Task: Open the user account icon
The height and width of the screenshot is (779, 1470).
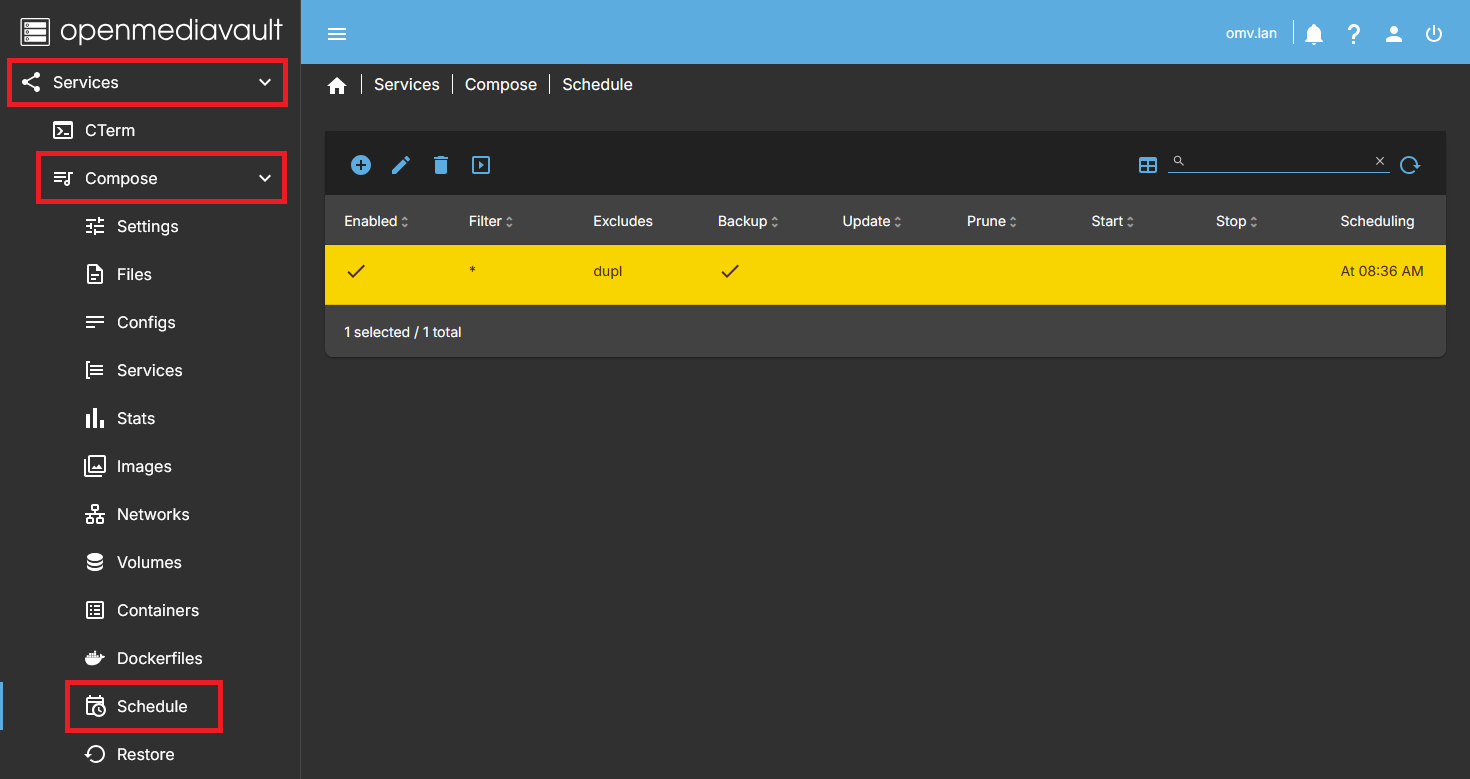Action: (1394, 34)
